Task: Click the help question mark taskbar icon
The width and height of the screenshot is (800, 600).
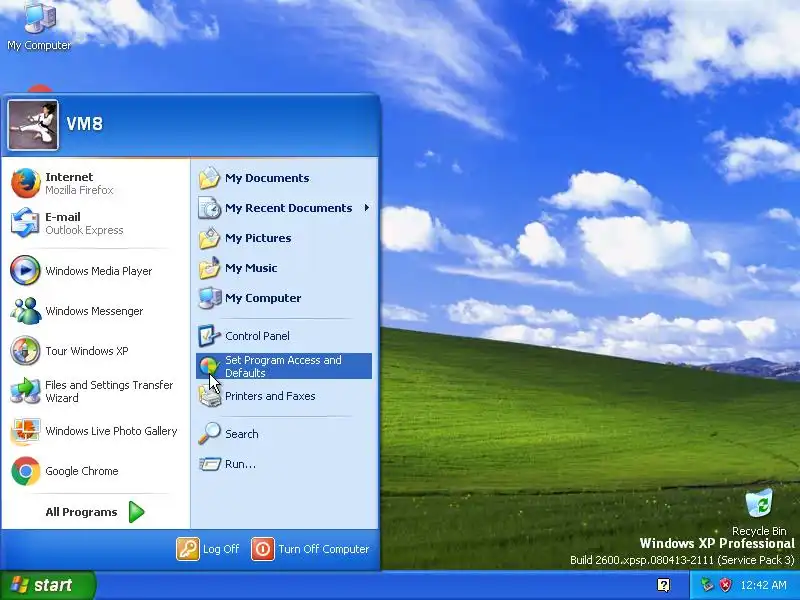Action: [663, 585]
